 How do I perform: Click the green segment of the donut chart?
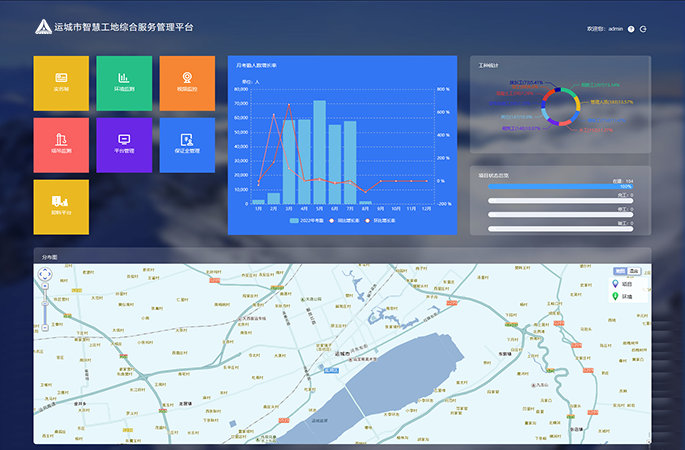click(568, 91)
